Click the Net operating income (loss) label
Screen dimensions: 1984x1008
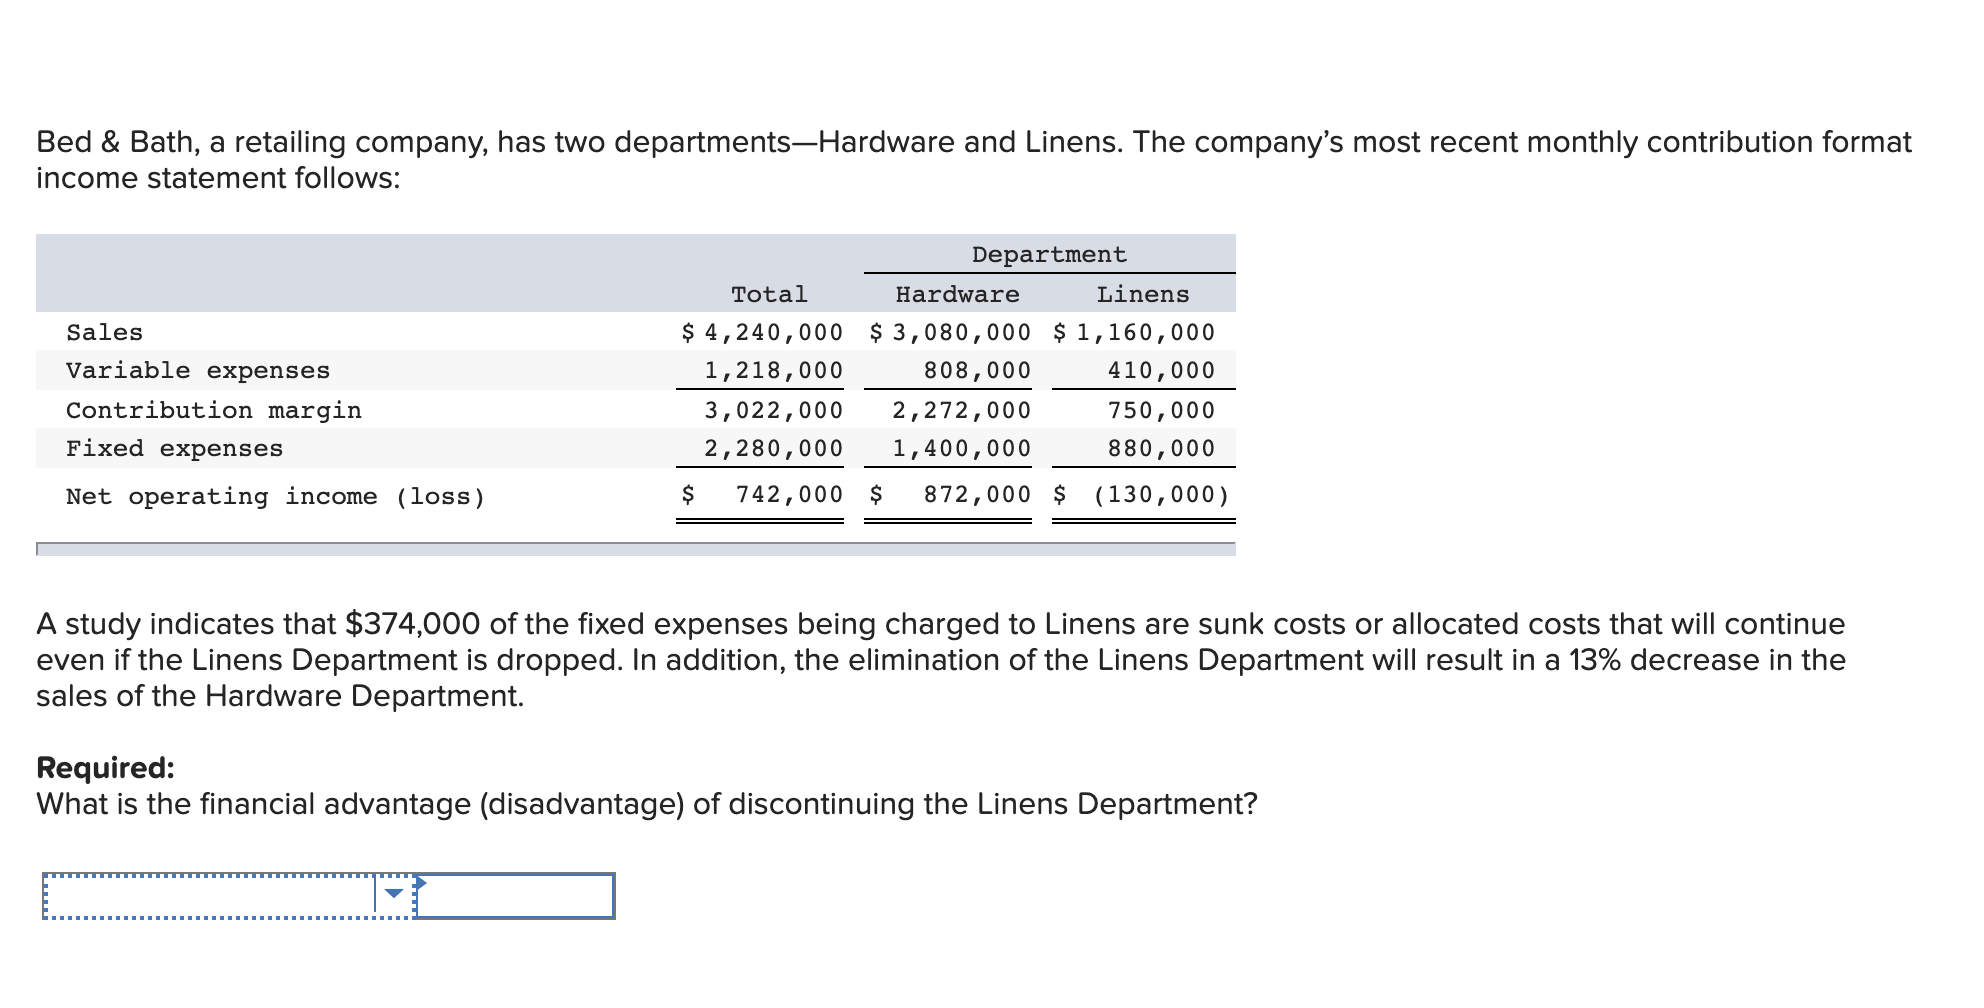[276, 497]
